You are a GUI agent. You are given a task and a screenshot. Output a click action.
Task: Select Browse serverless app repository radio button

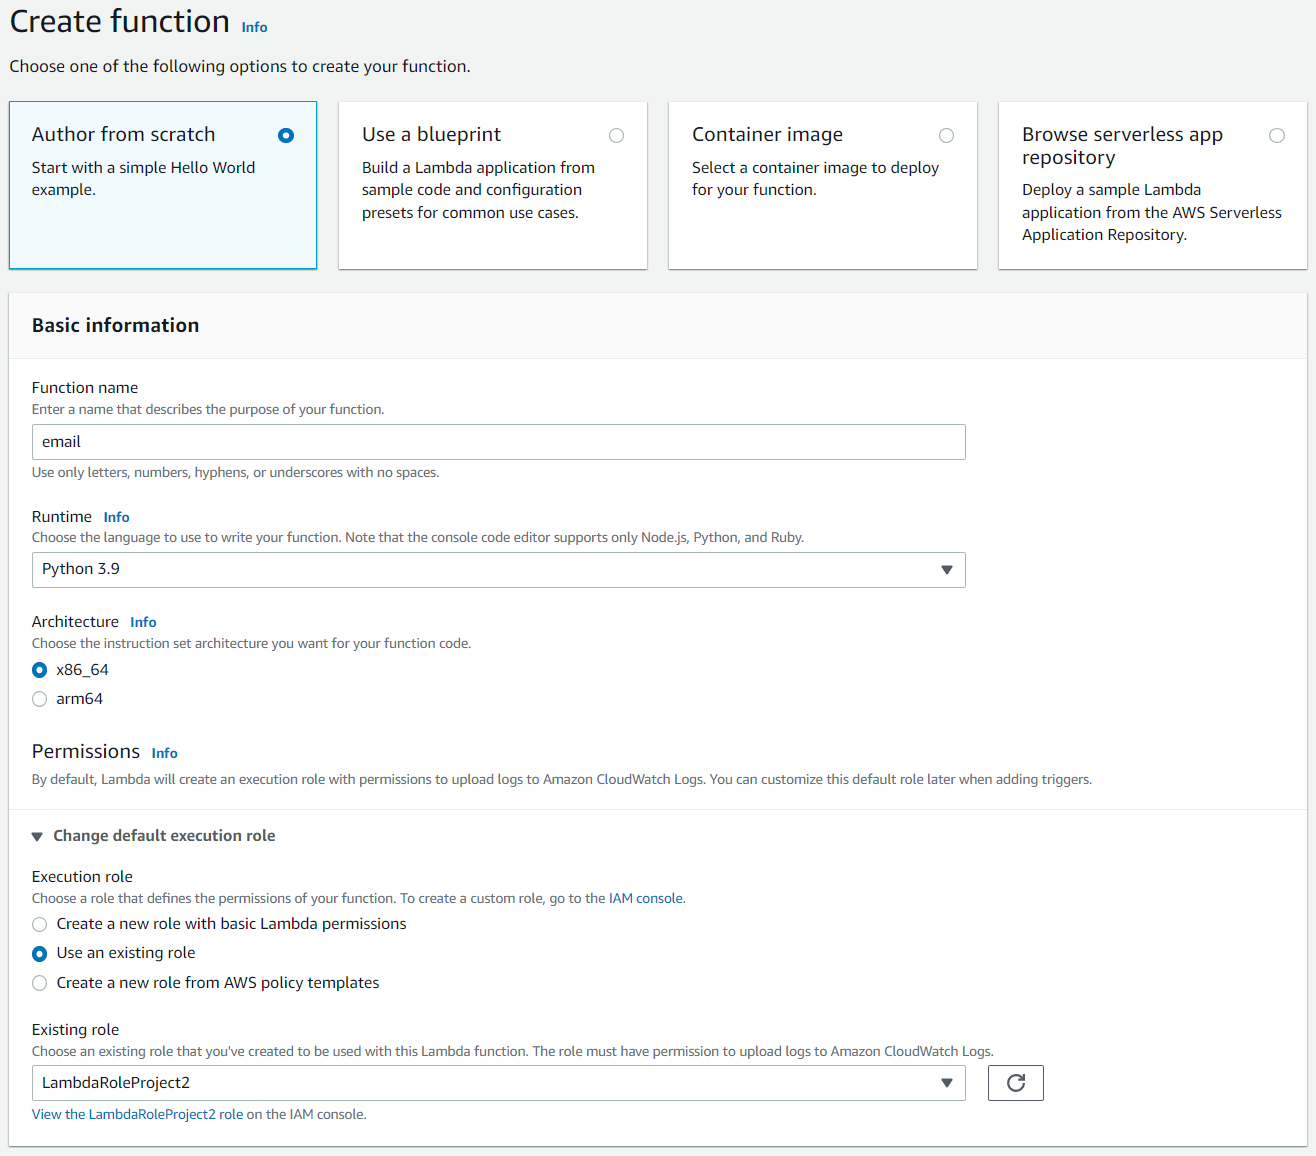click(1277, 135)
